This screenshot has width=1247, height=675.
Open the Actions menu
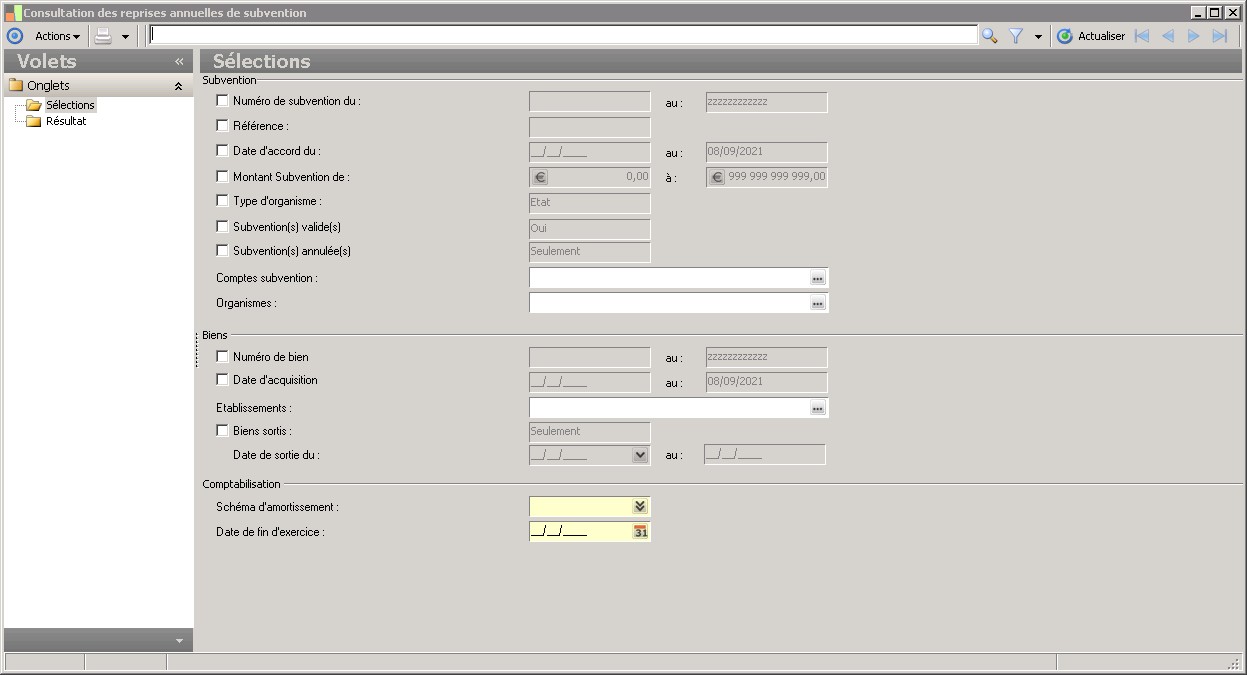pyautogui.click(x=57, y=36)
